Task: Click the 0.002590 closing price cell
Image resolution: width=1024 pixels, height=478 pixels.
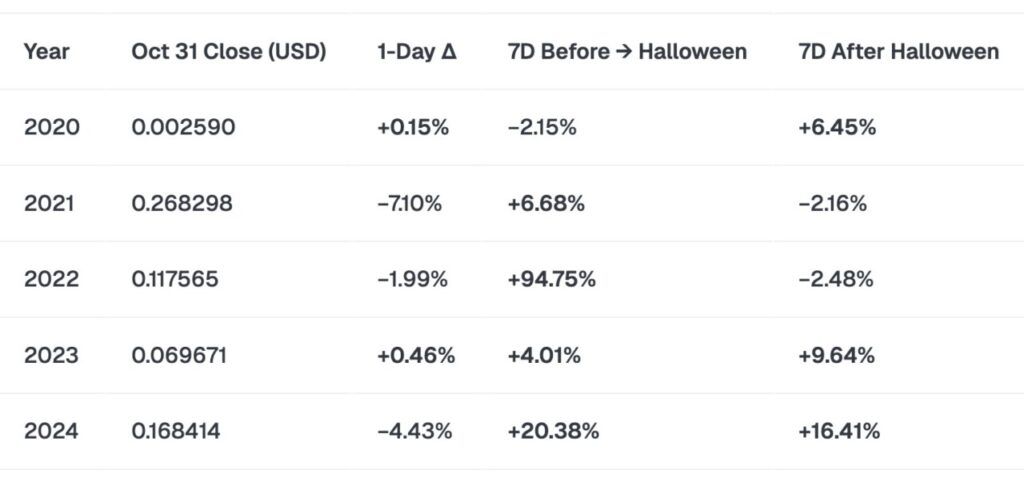Action: (x=183, y=128)
